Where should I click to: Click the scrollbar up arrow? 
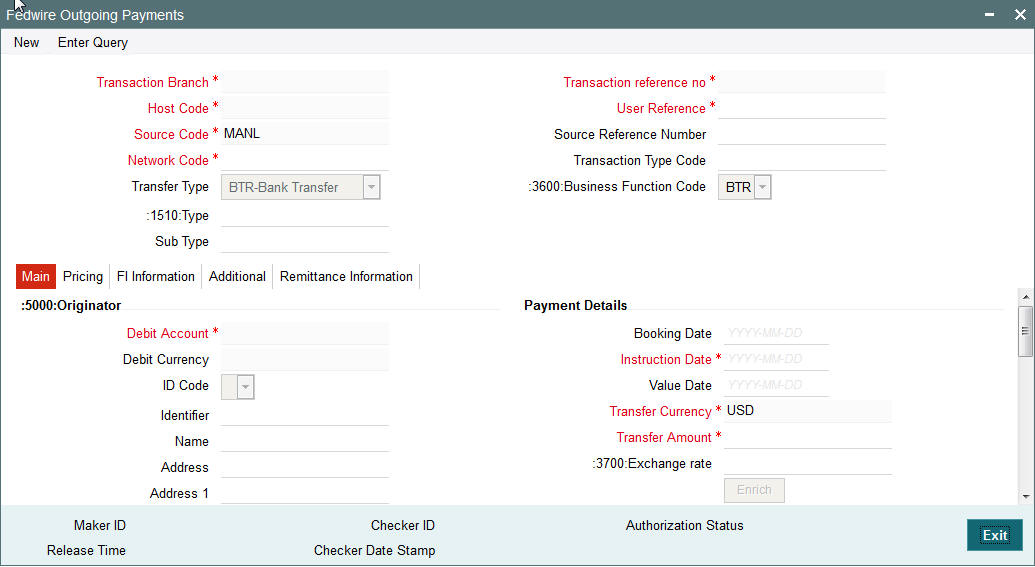click(x=1025, y=298)
